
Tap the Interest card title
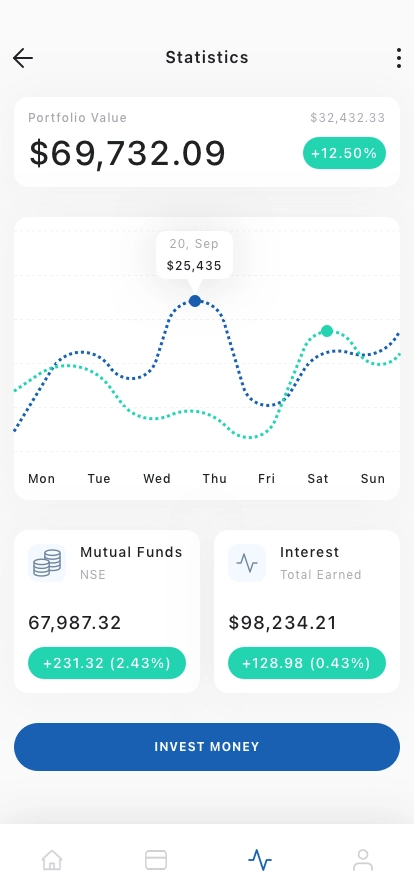(x=309, y=553)
